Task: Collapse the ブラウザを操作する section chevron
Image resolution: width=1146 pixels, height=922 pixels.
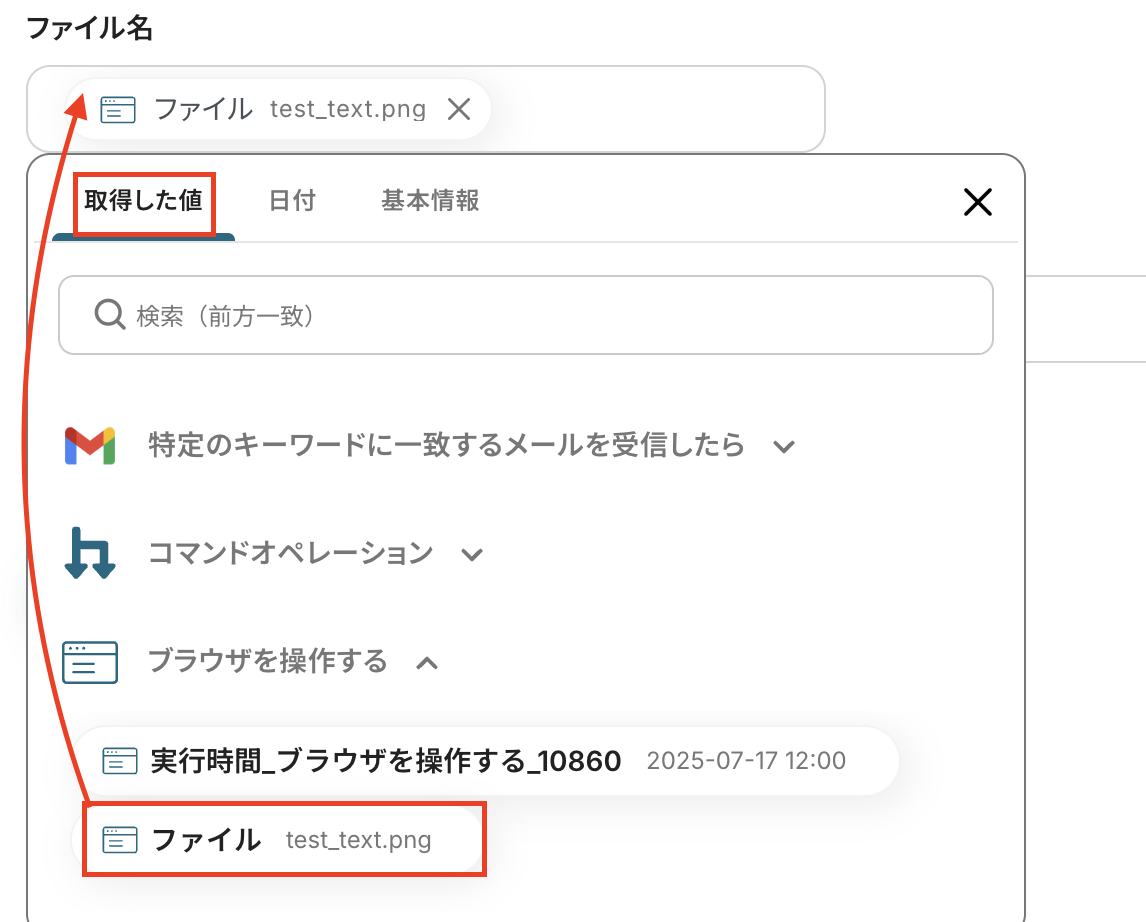Action: (427, 662)
